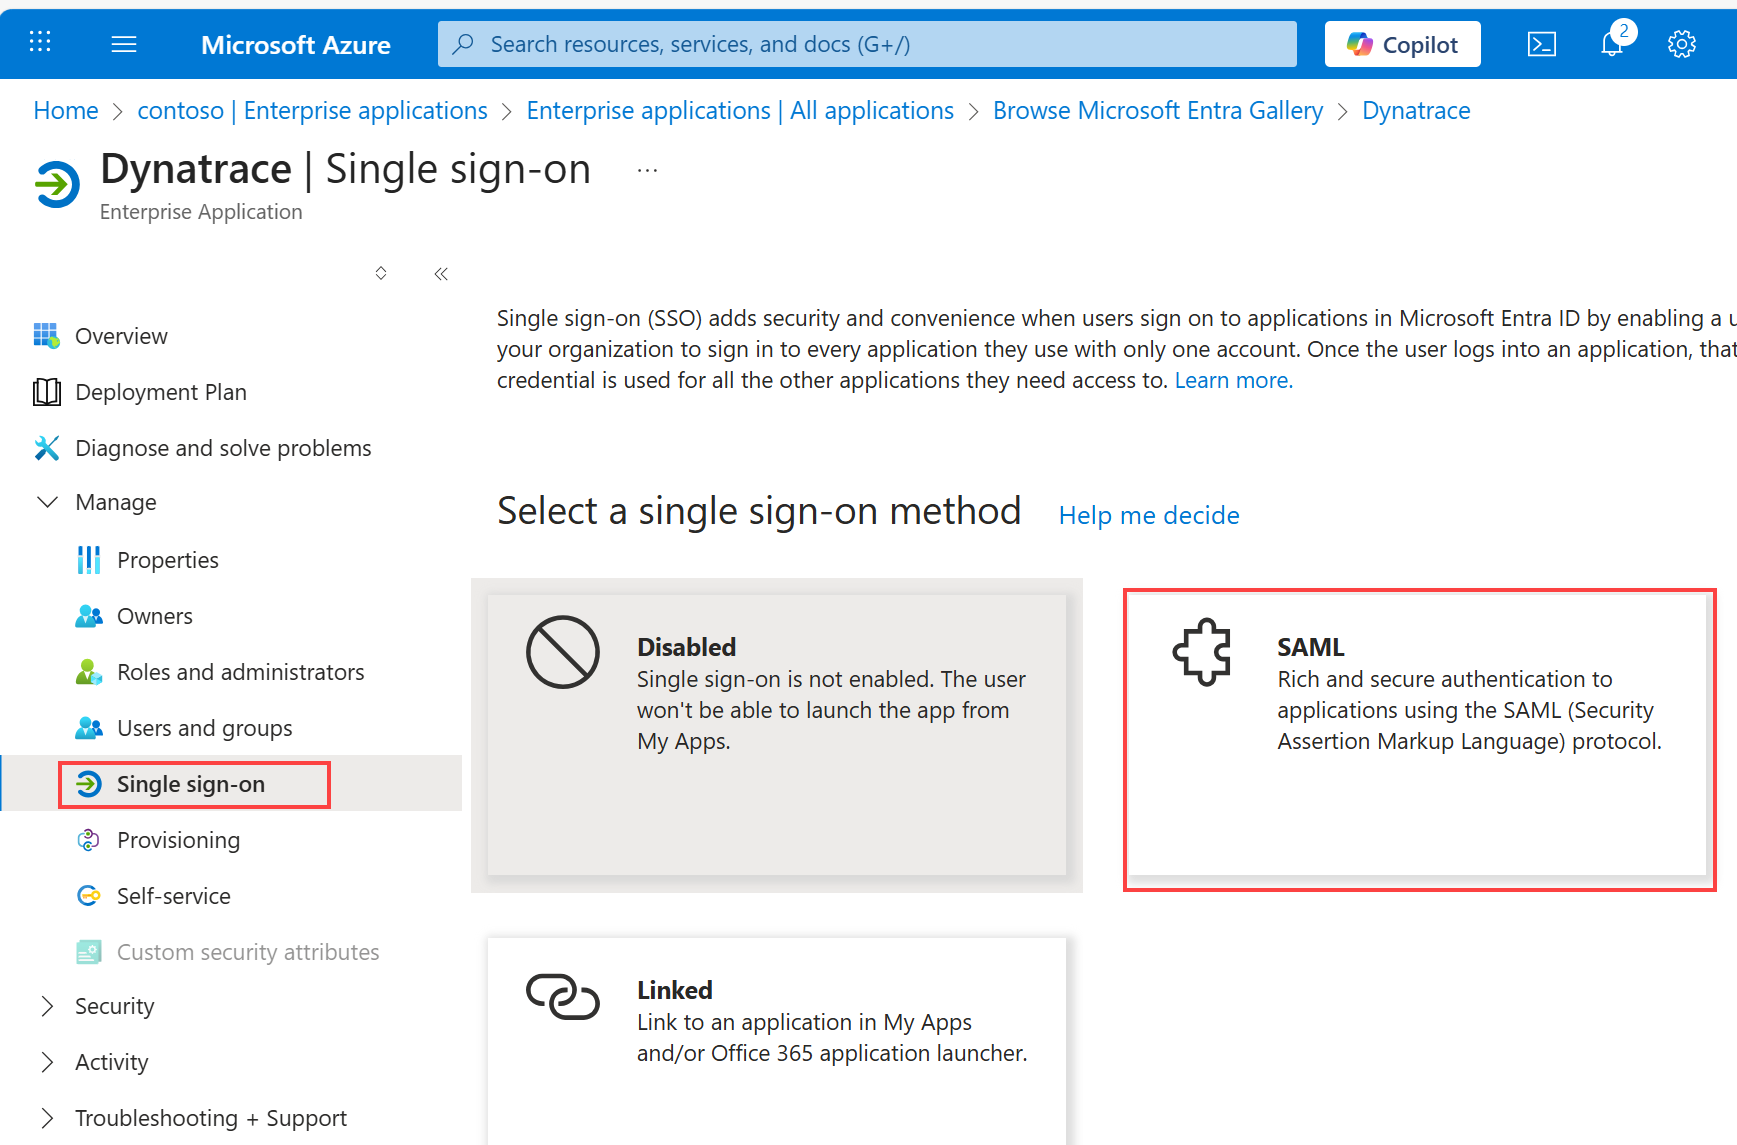Click the Overview grid icon
This screenshot has width=1737, height=1145.
click(x=46, y=335)
